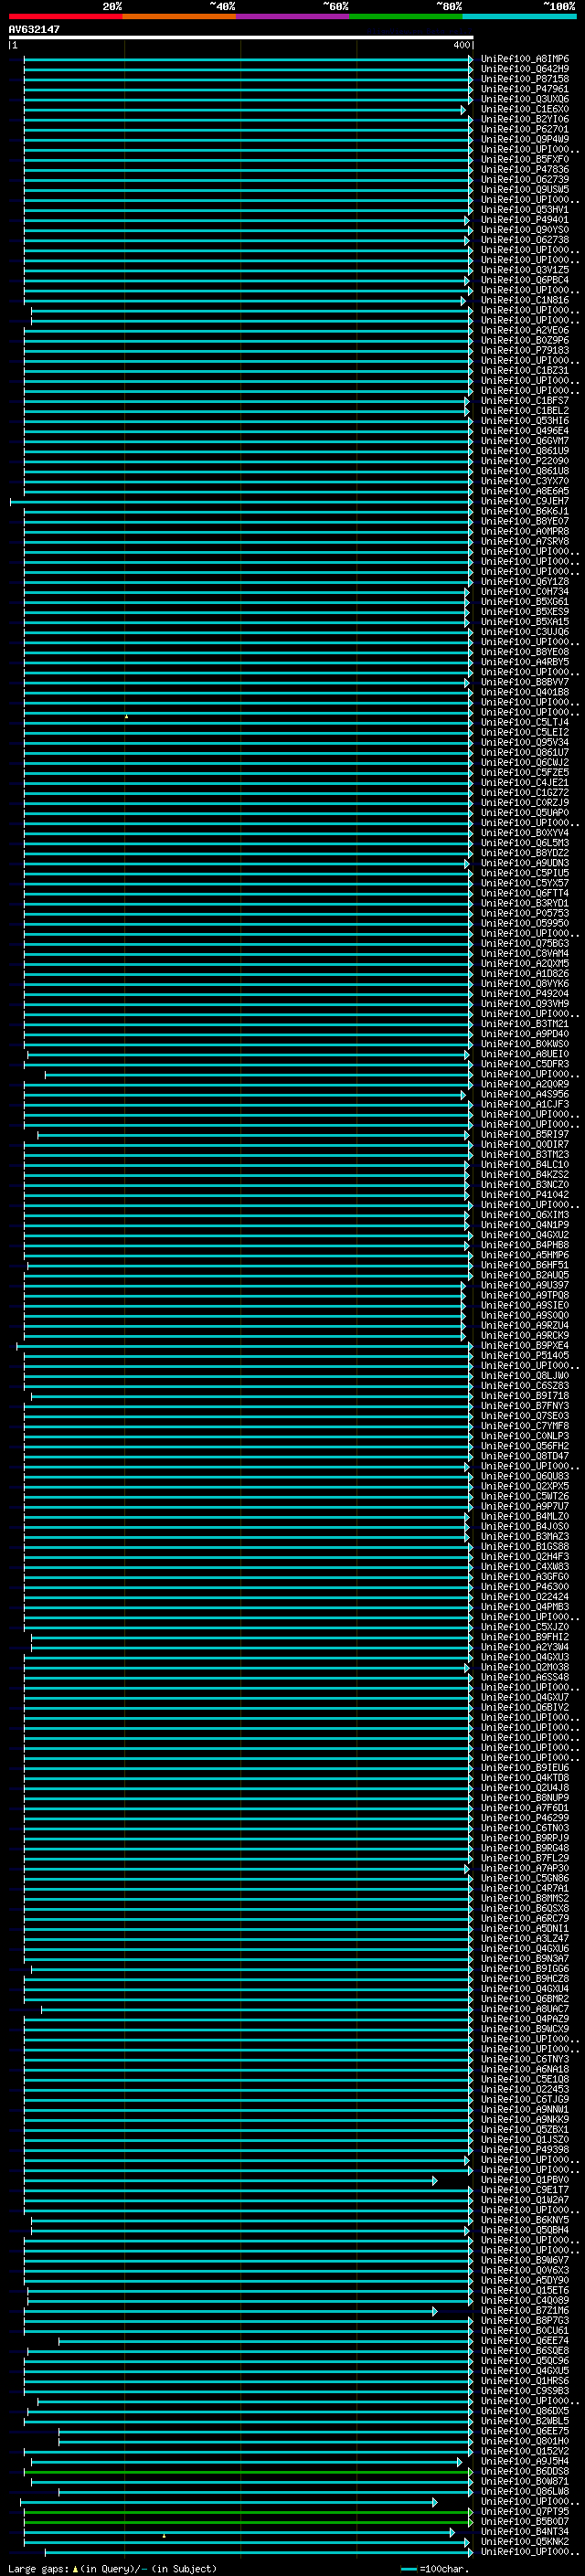Select the UniRef100_Q3V1Z5 label
This screenshot has width=585, height=2576.
(x=524, y=270)
